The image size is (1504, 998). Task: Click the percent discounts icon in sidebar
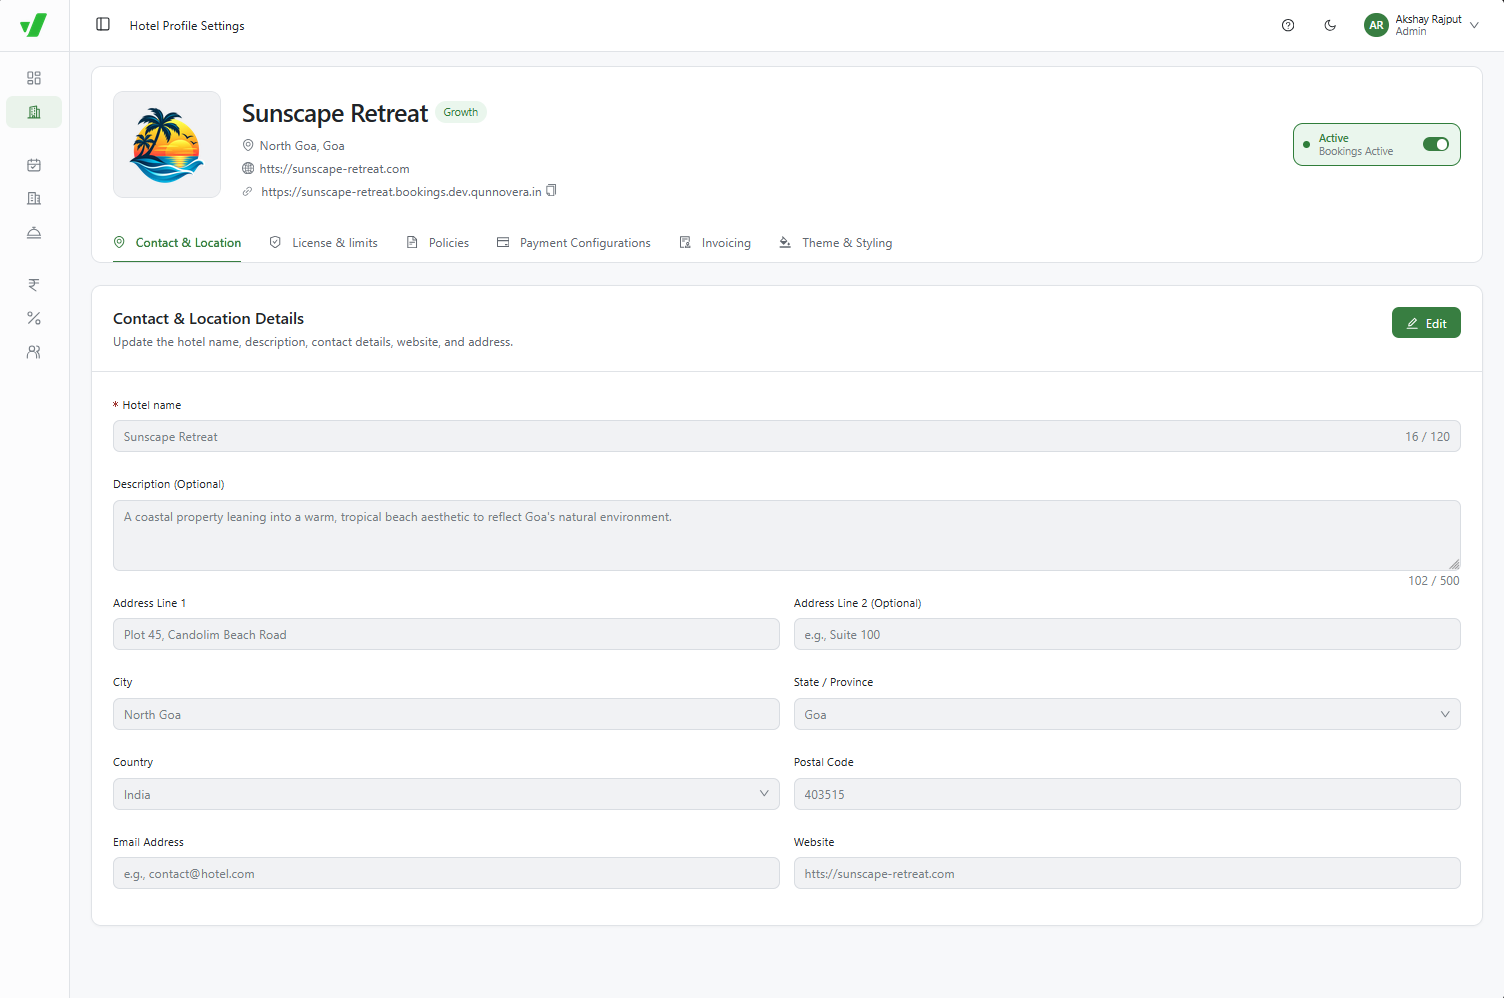click(x=34, y=318)
